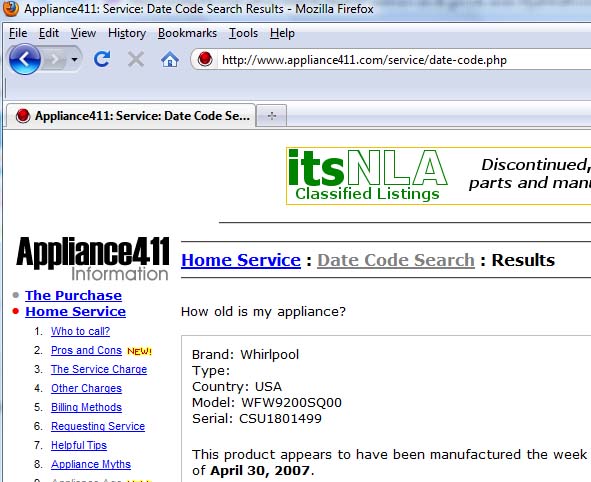Open The Purchase sidebar link
Viewport: 591px width, 482px height.
click(x=73, y=295)
